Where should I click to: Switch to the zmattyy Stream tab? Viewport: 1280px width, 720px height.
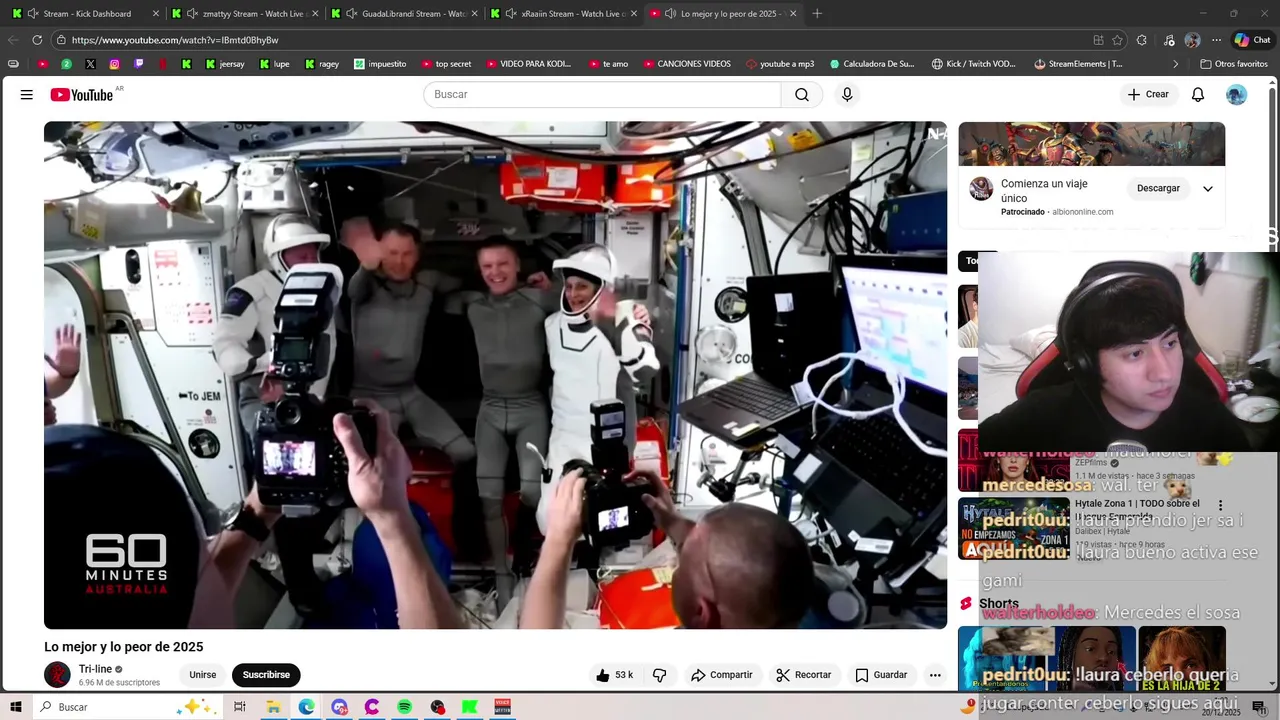(x=244, y=14)
